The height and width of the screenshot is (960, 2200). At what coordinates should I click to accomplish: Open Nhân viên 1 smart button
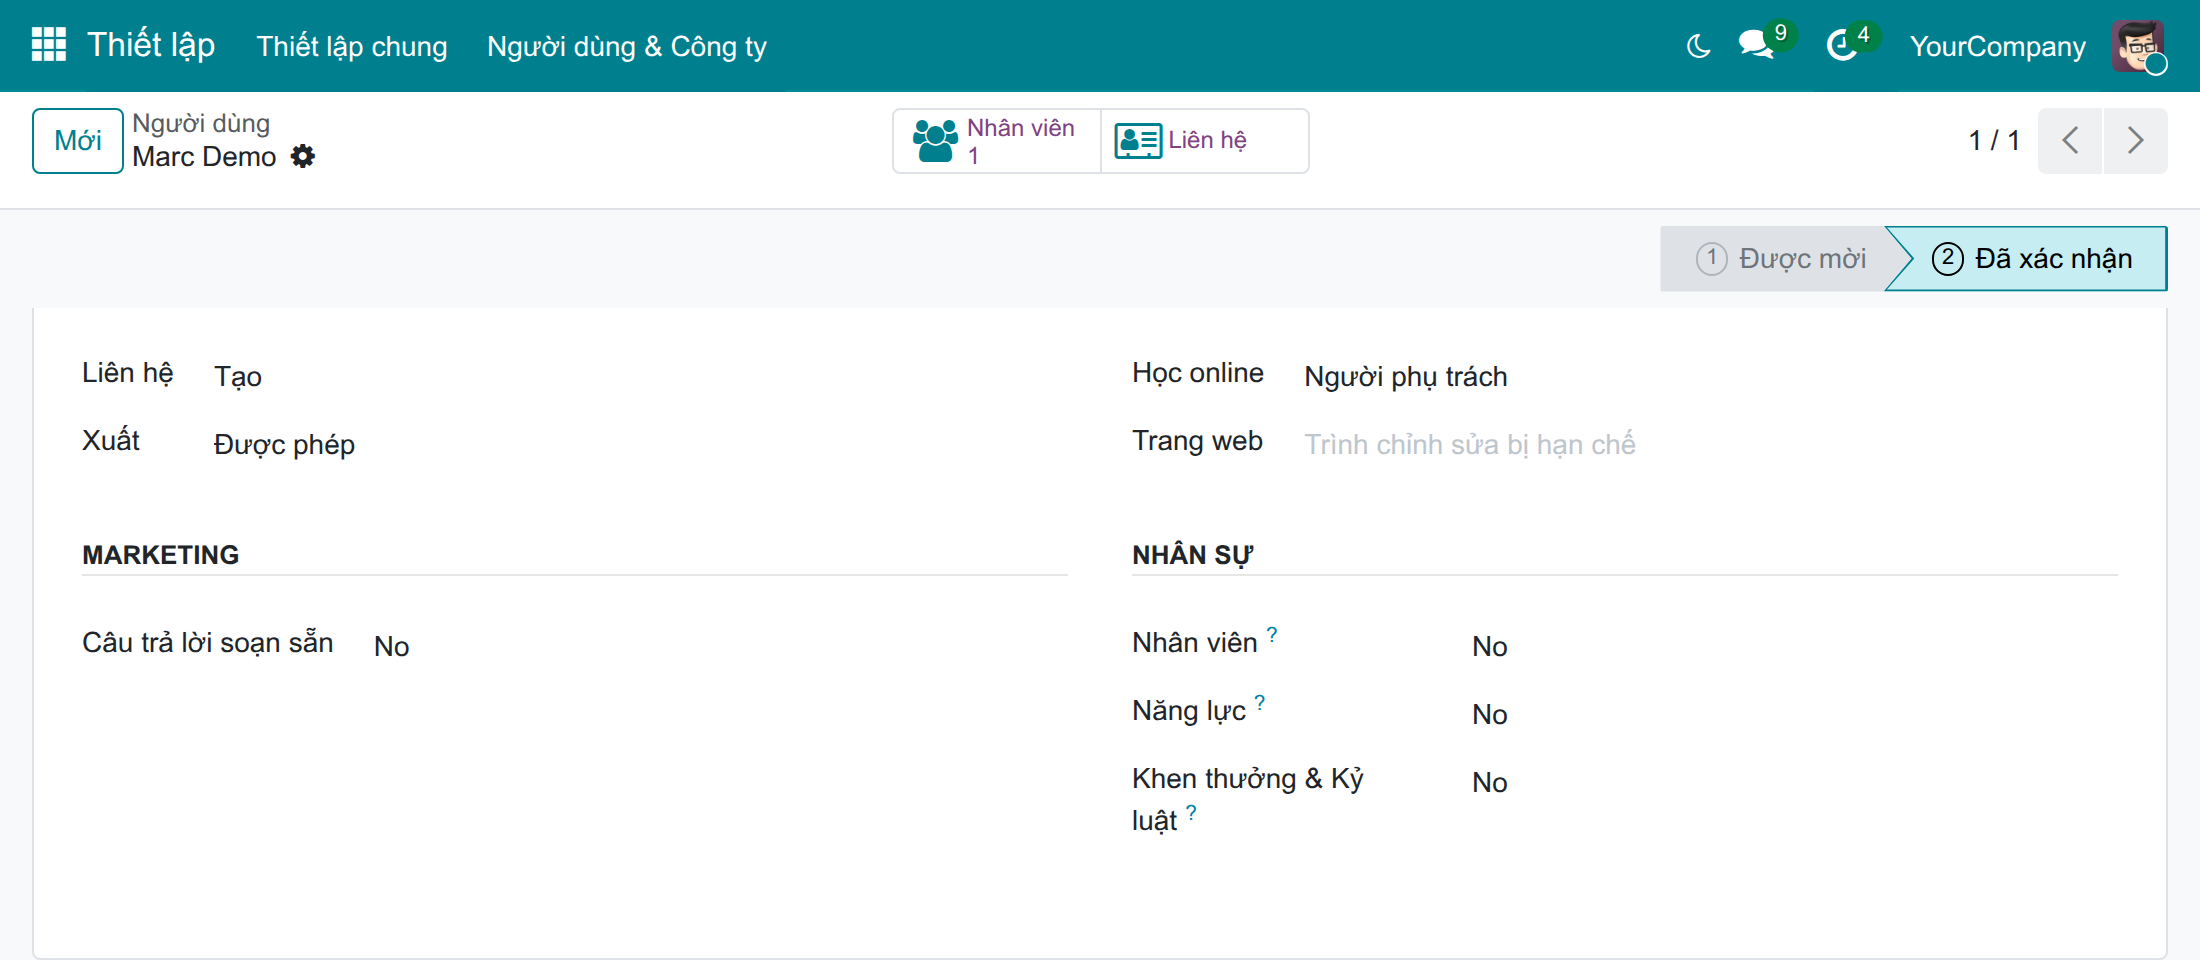997,141
